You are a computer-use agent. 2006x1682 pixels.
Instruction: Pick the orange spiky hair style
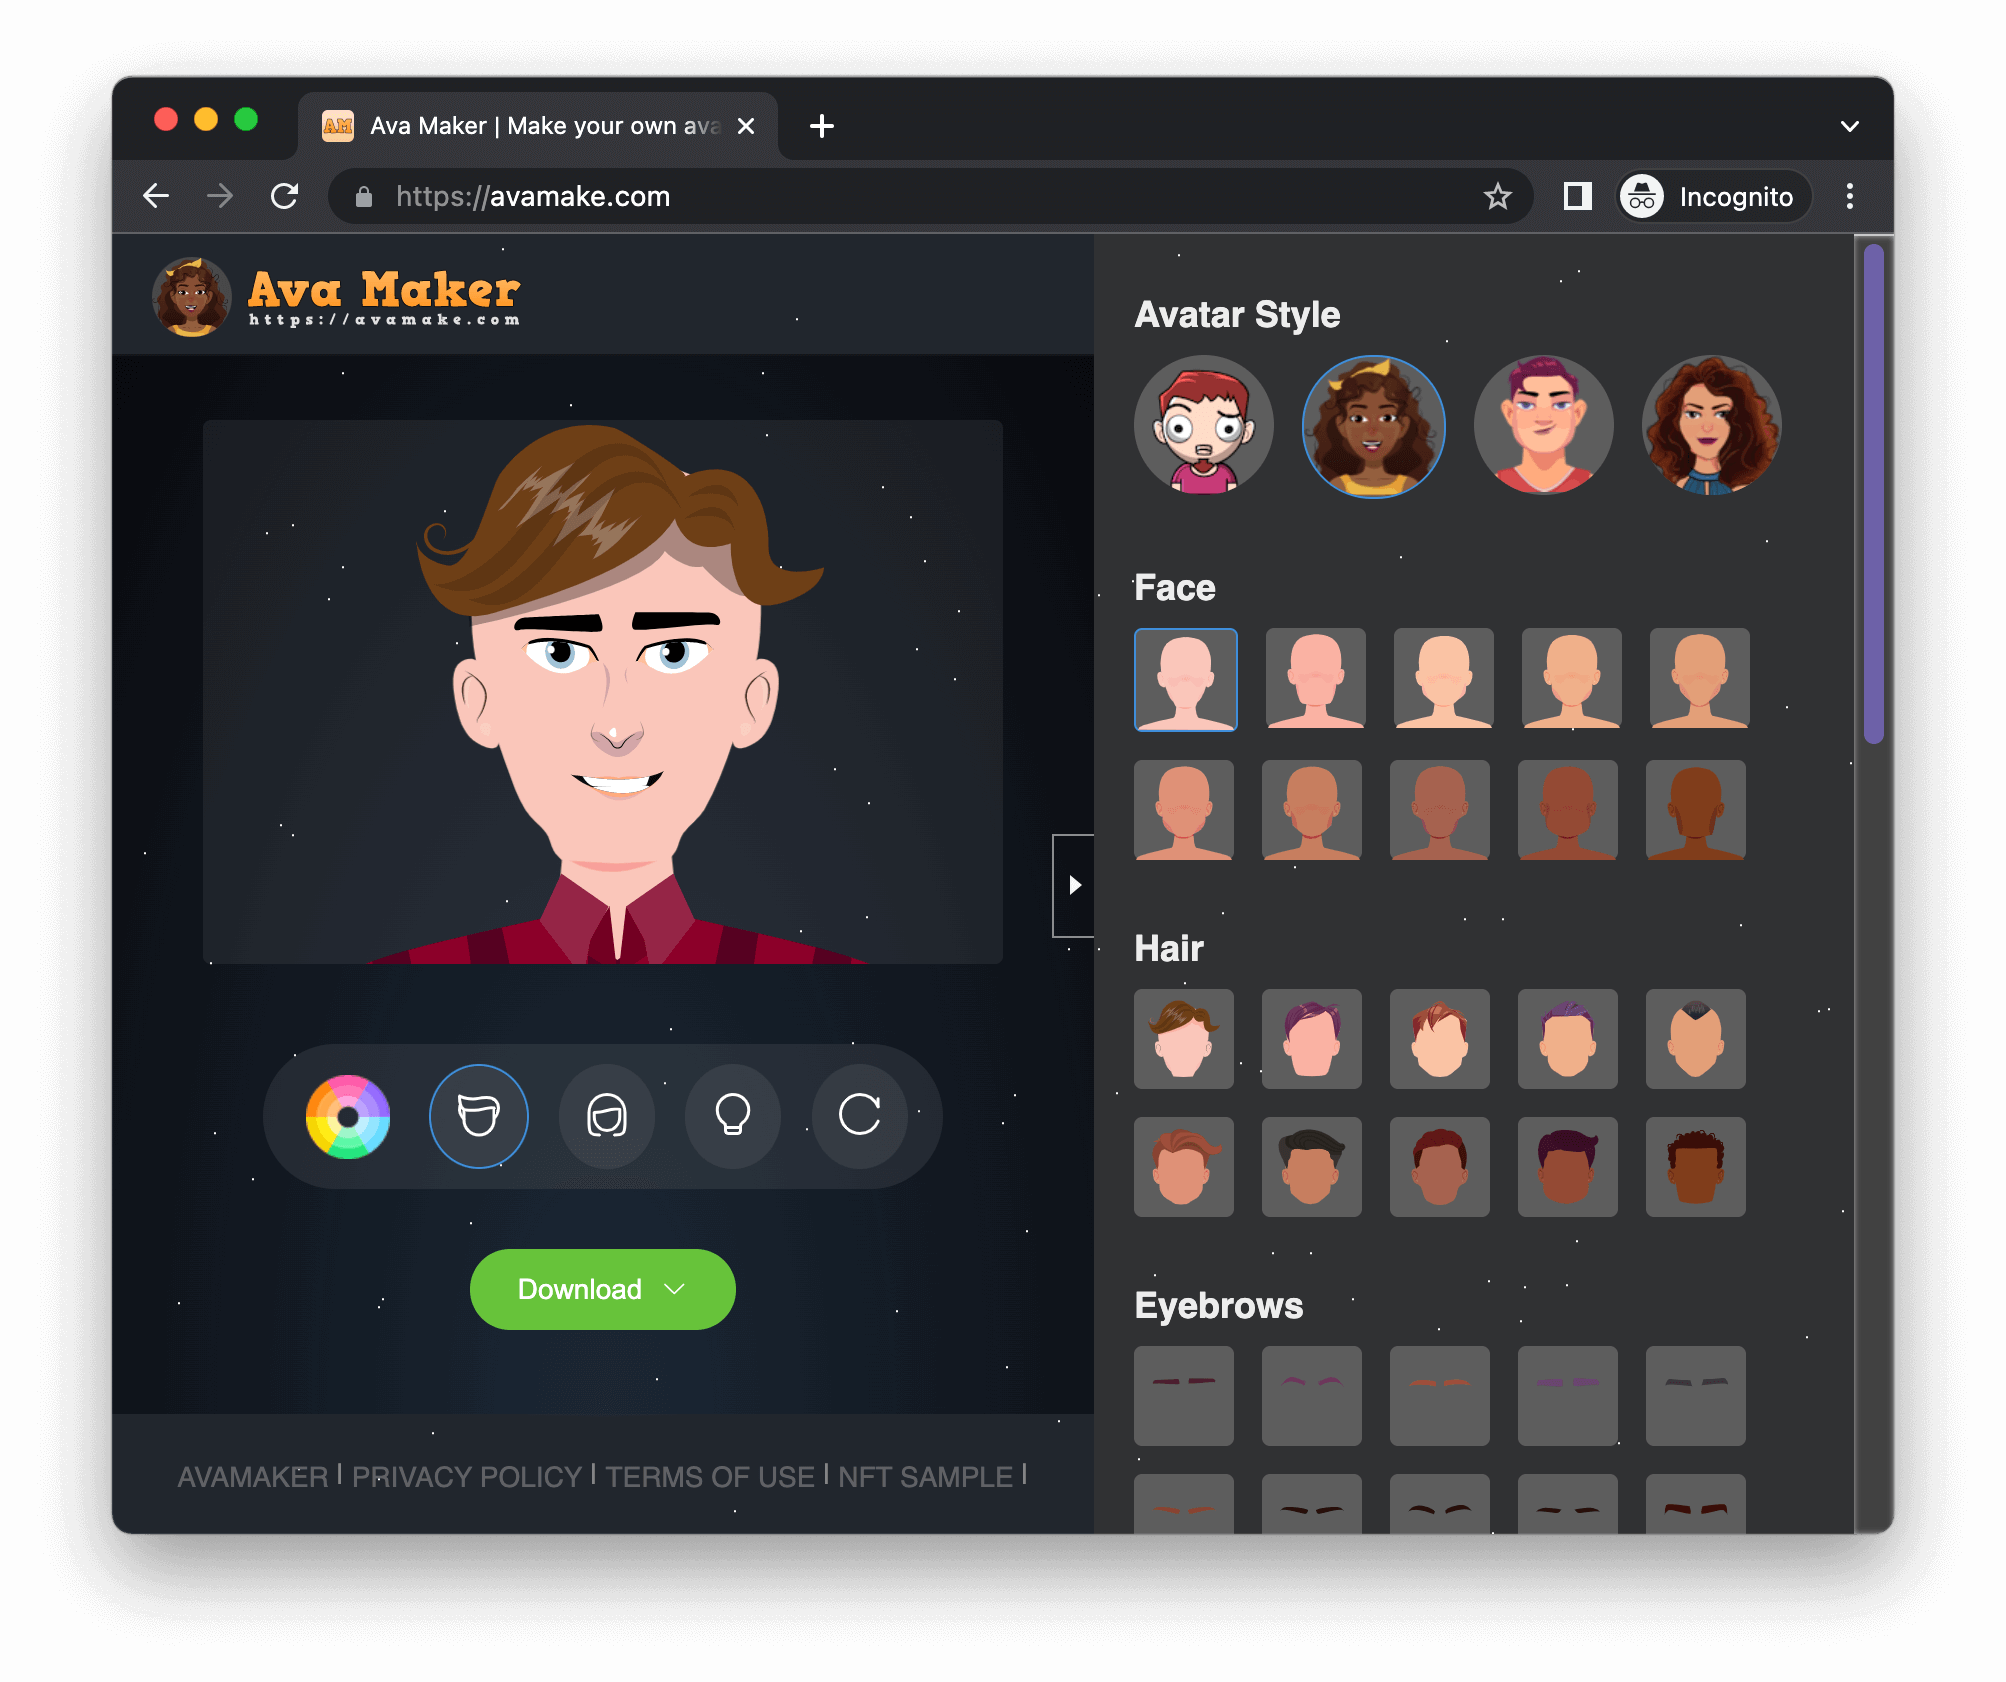tap(1440, 1039)
